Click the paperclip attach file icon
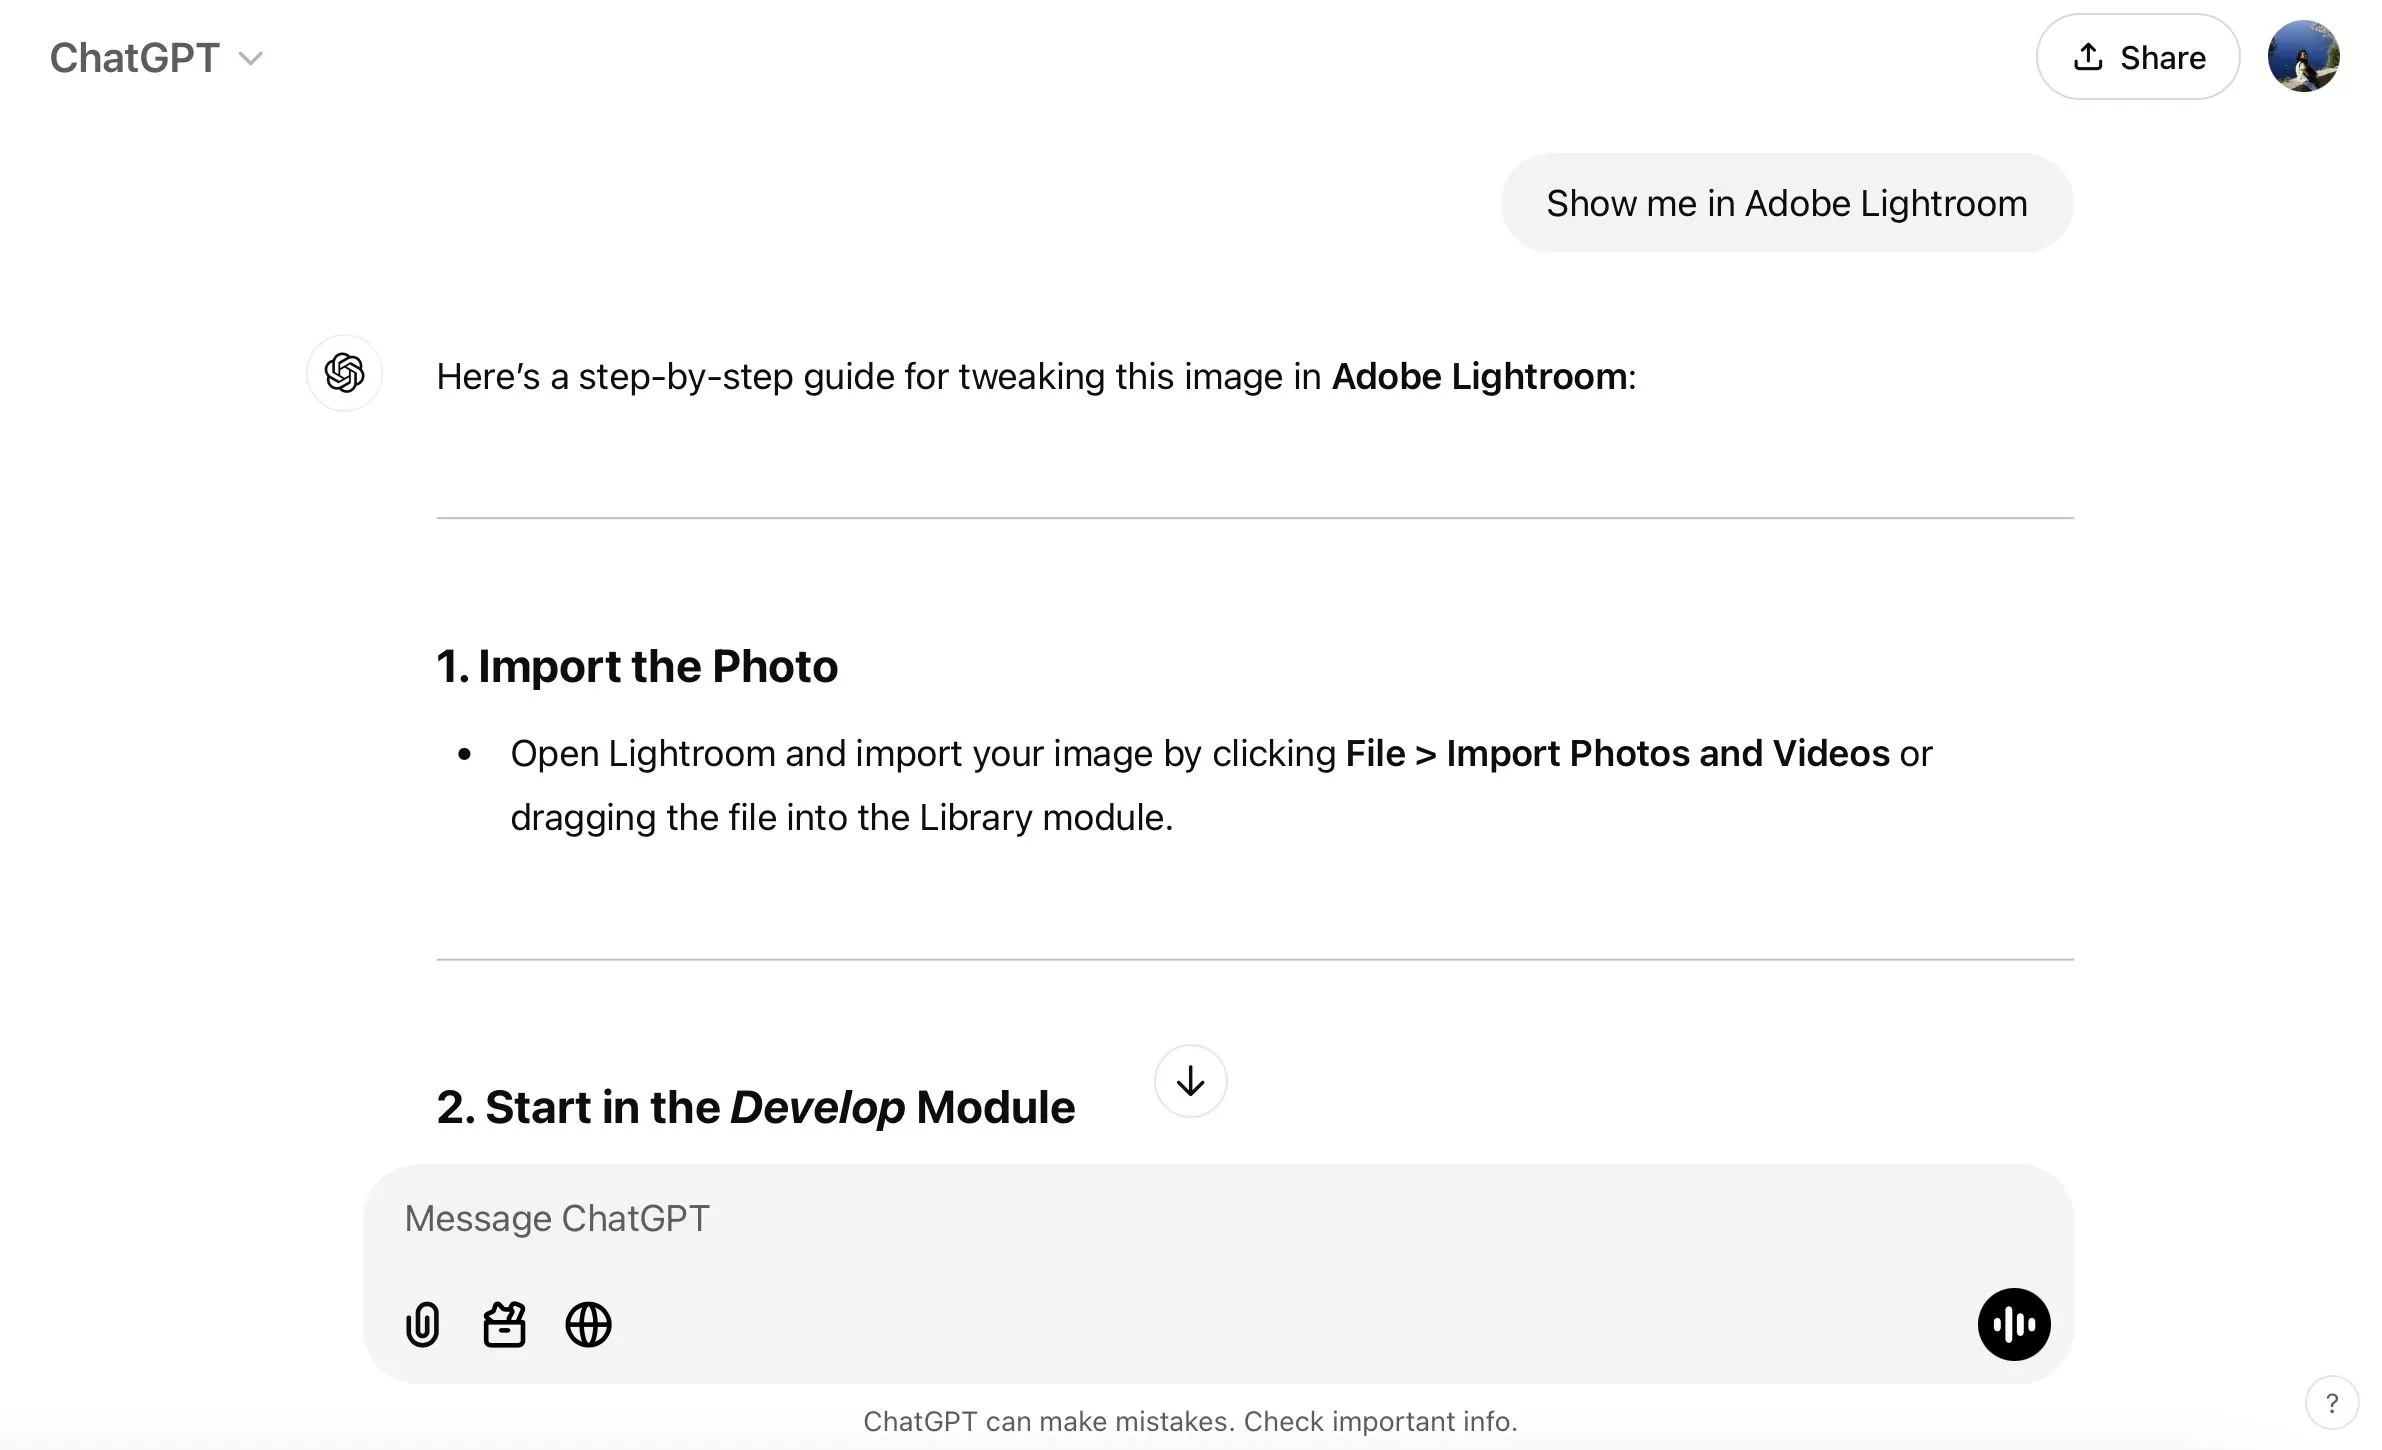This screenshot has width=2382, height=1450. coord(423,1325)
